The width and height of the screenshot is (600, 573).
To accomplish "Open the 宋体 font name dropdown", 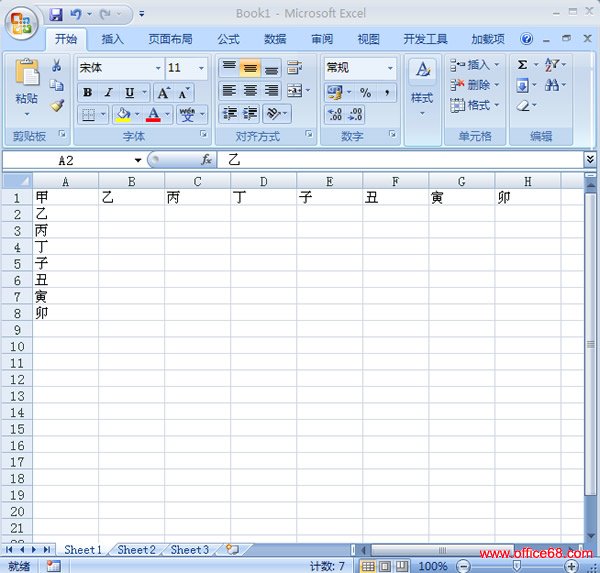I will point(158,68).
